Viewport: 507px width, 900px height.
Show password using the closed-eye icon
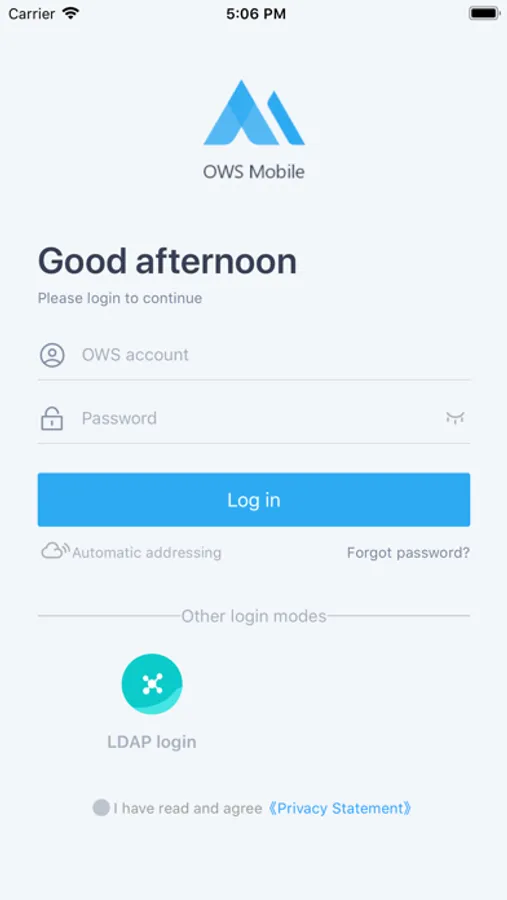455,418
